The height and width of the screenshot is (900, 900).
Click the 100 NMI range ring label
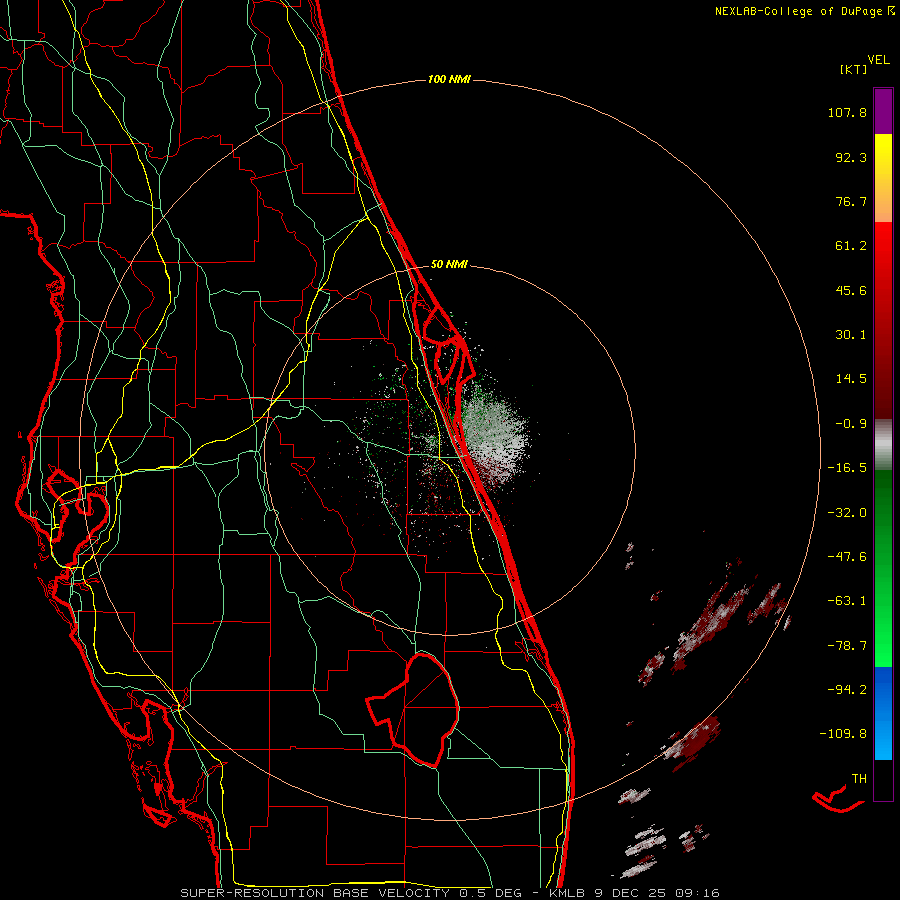[x=449, y=79]
